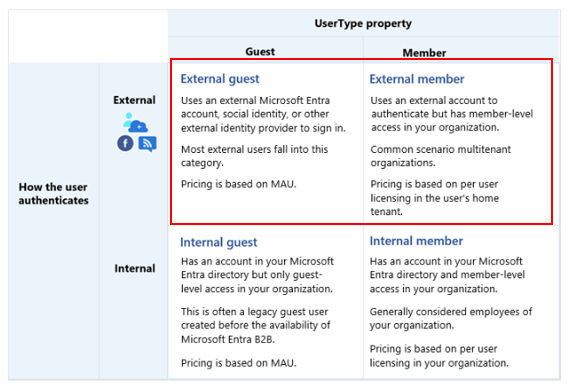Screen dimensions: 569x384
Task: Select the Guest column header
Action: (x=260, y=52)
